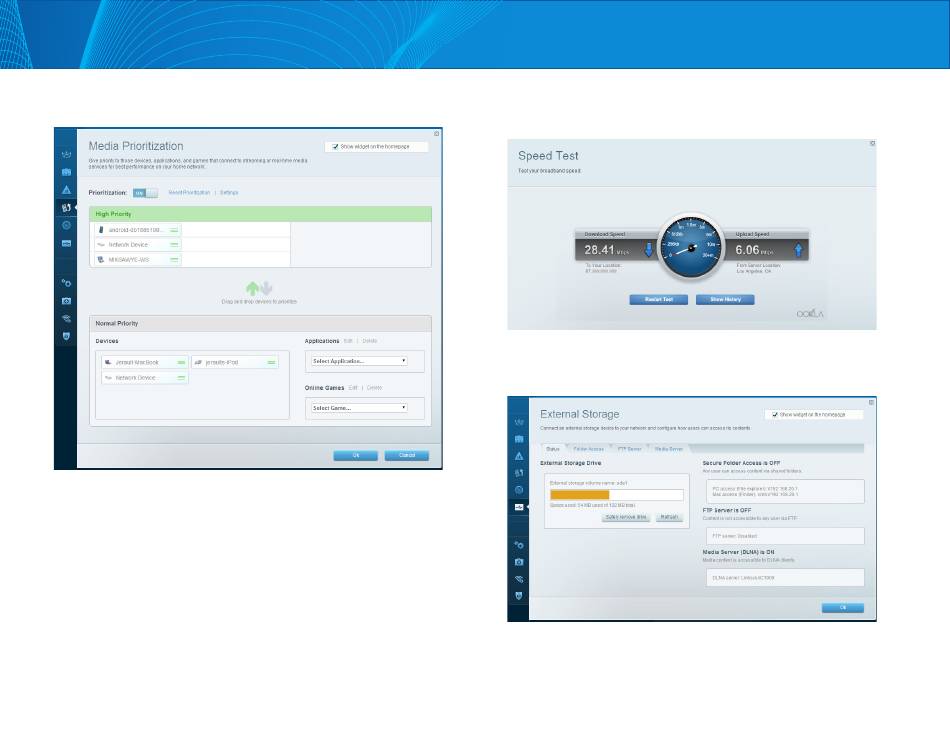This screenshot has height=734, width=950.
Task: Open Parental Controls warning-triangle icon in Media Prioritization sidebar
Action: [x=67, y=189]
